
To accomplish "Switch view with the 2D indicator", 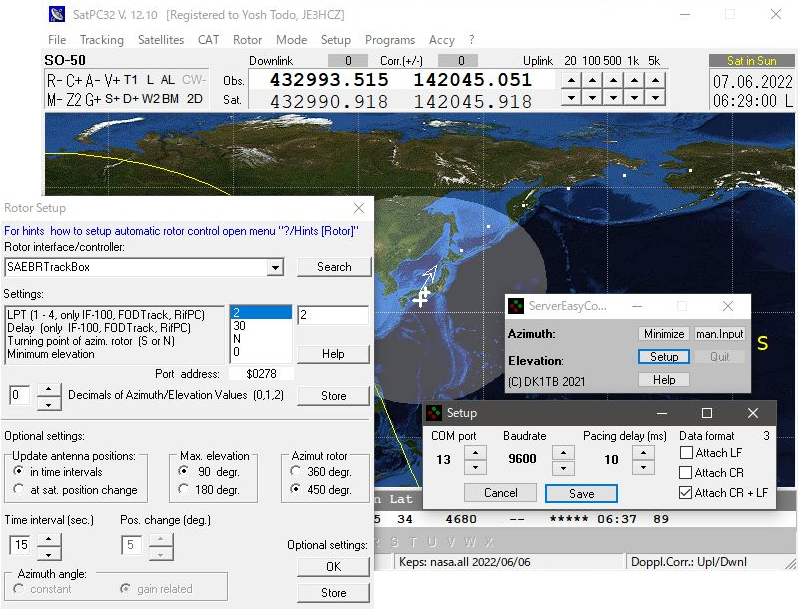I will pos(194,99).
